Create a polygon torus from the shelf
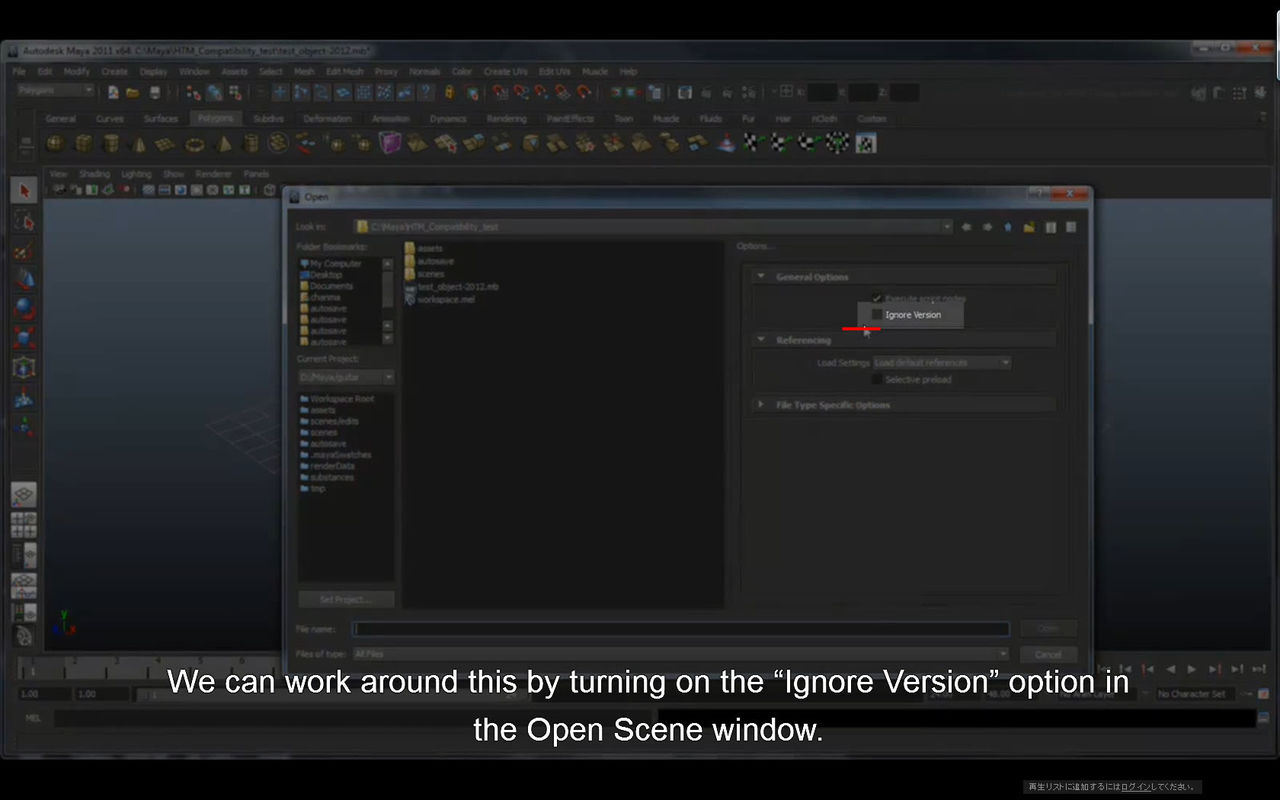Screen dimensions: 1280x800 coord(194,143)
